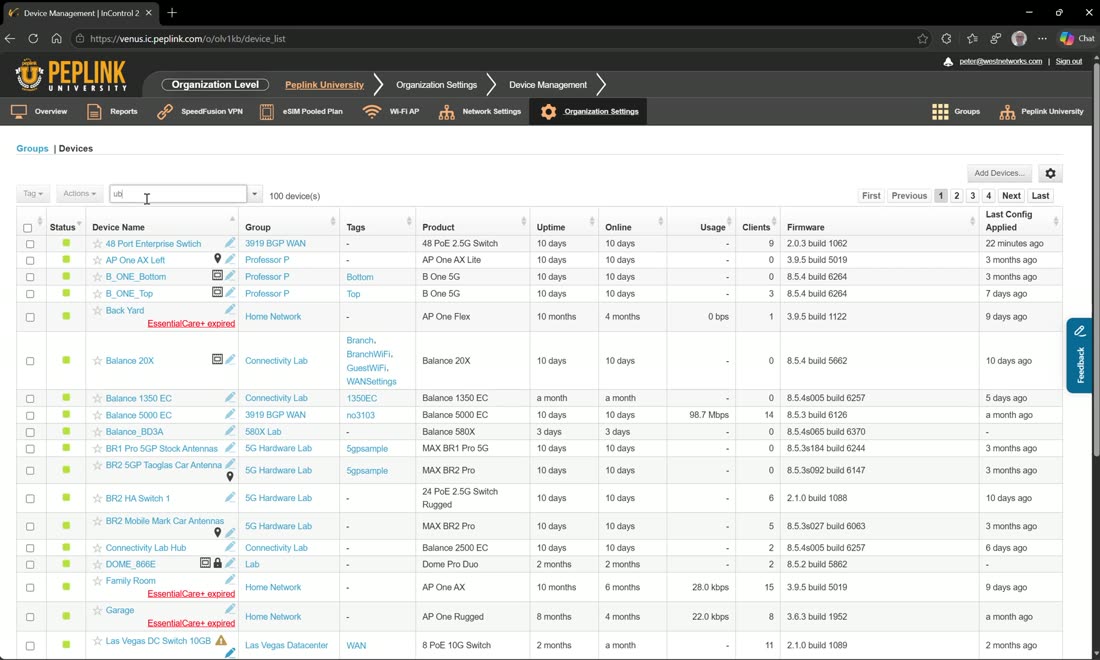Image resolution: width=1100 pixels, height=660 pixels.
Task: Open eSIM Pooled Plan menu
Action: click(302, 112)
